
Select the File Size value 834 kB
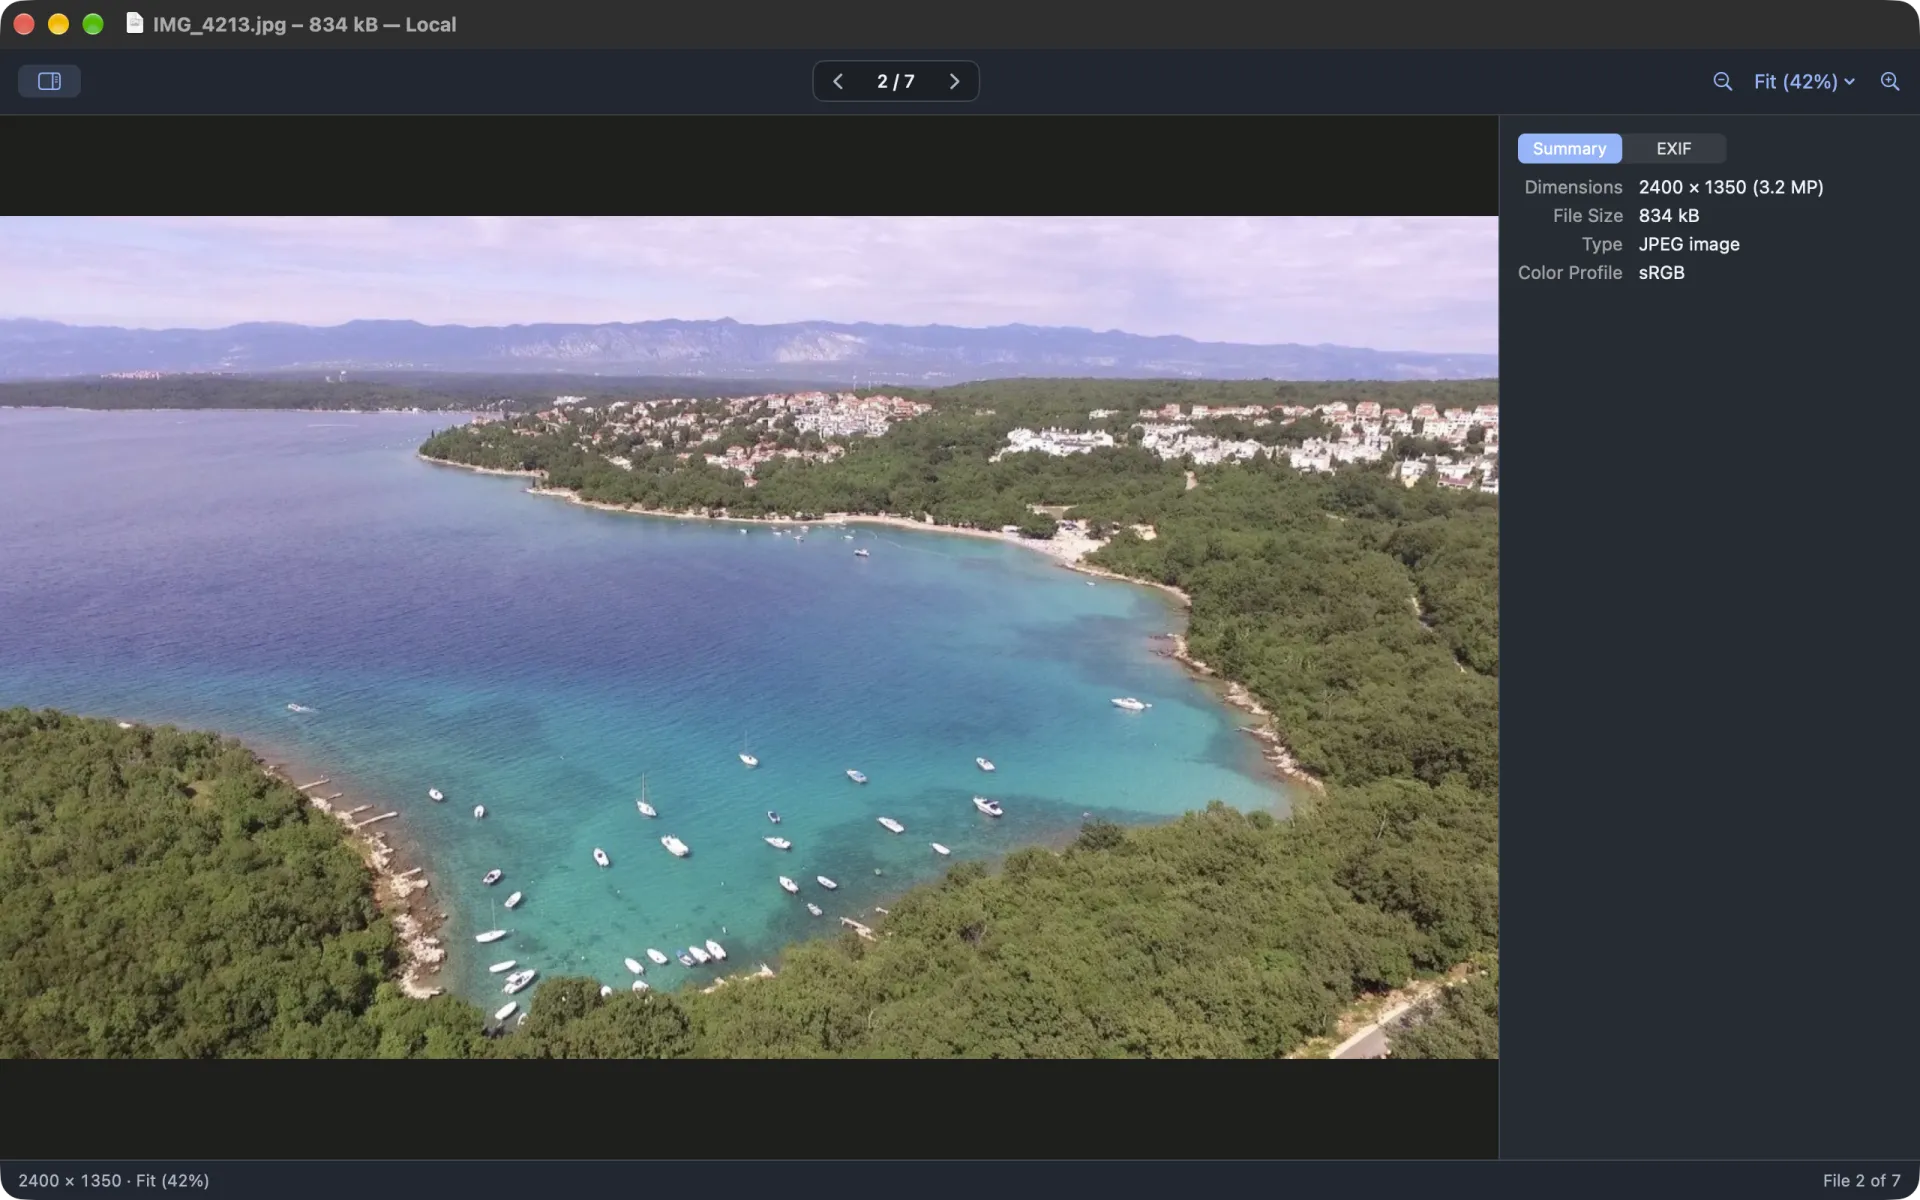pyautogui.click(x=1668, y=215)
